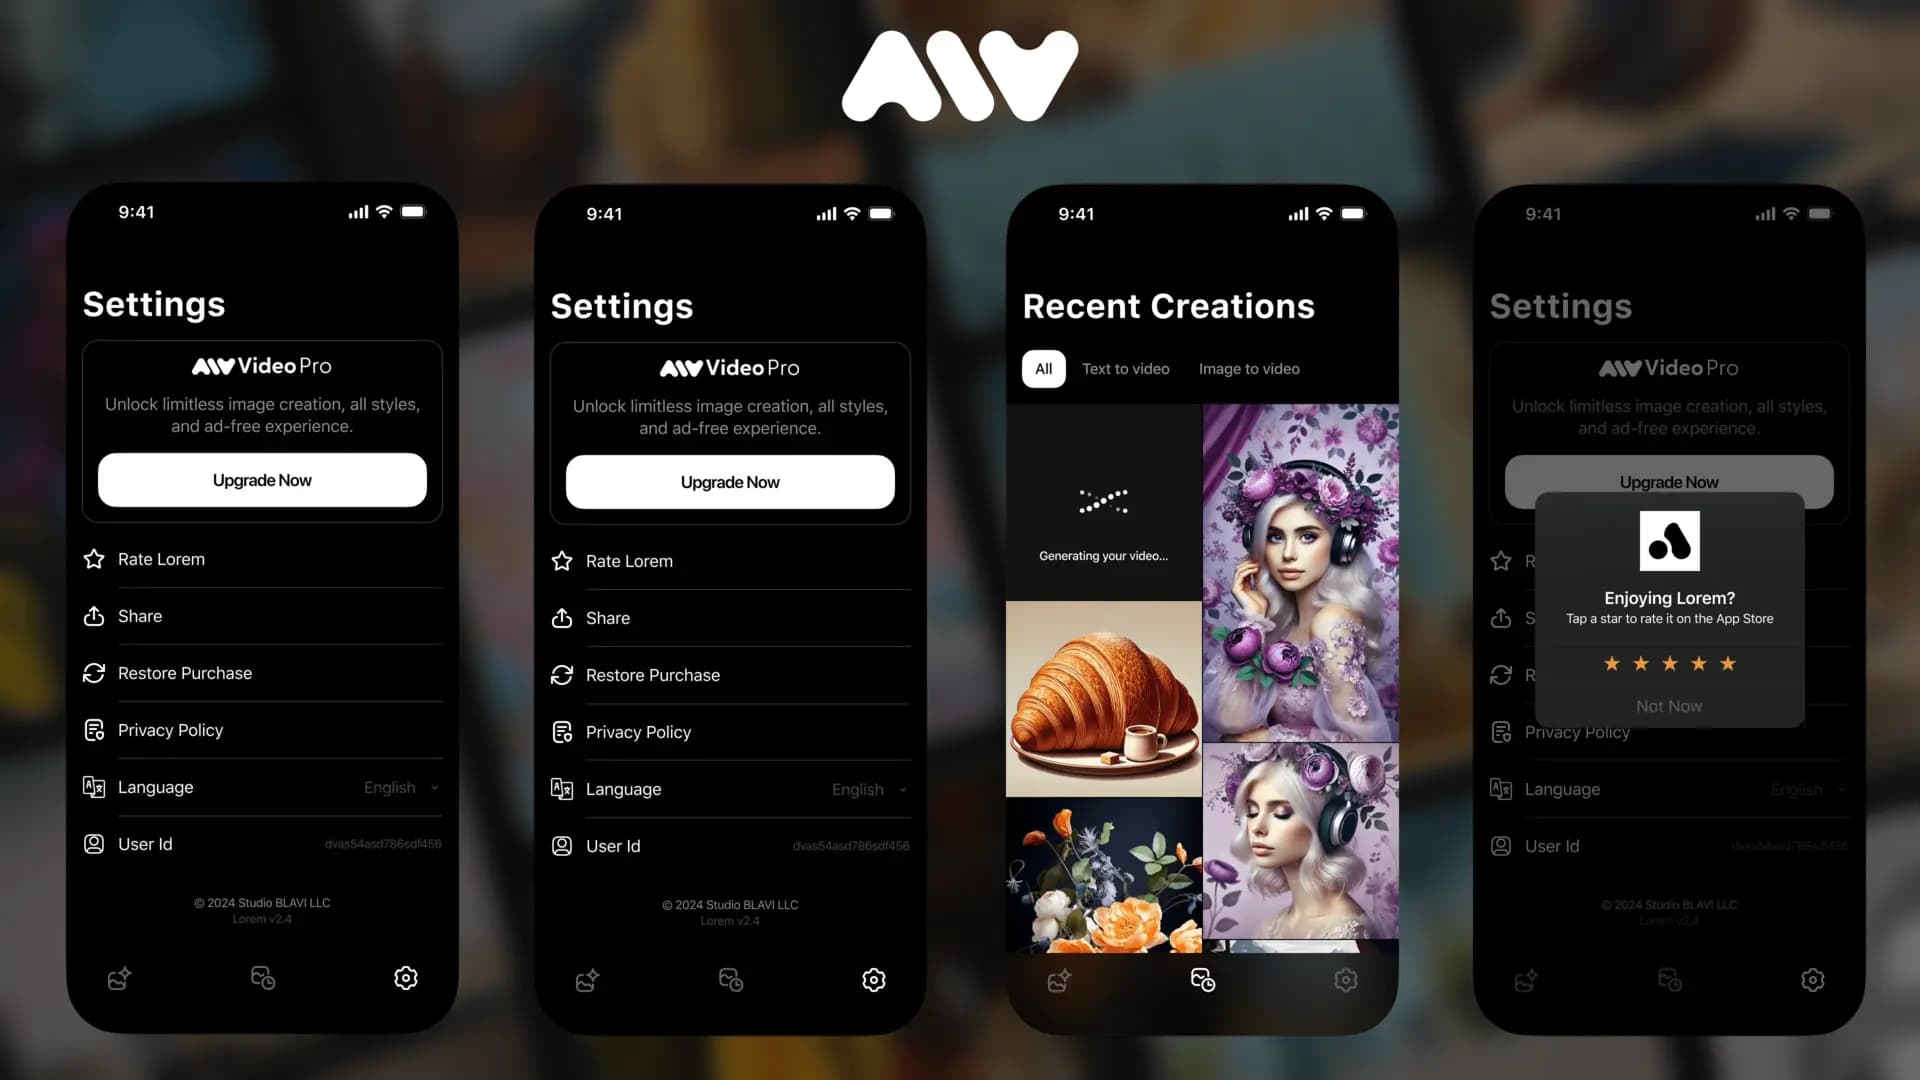
Task: Tap the gallery/creations icon in bottom nav
Action: click(1201, 978)
